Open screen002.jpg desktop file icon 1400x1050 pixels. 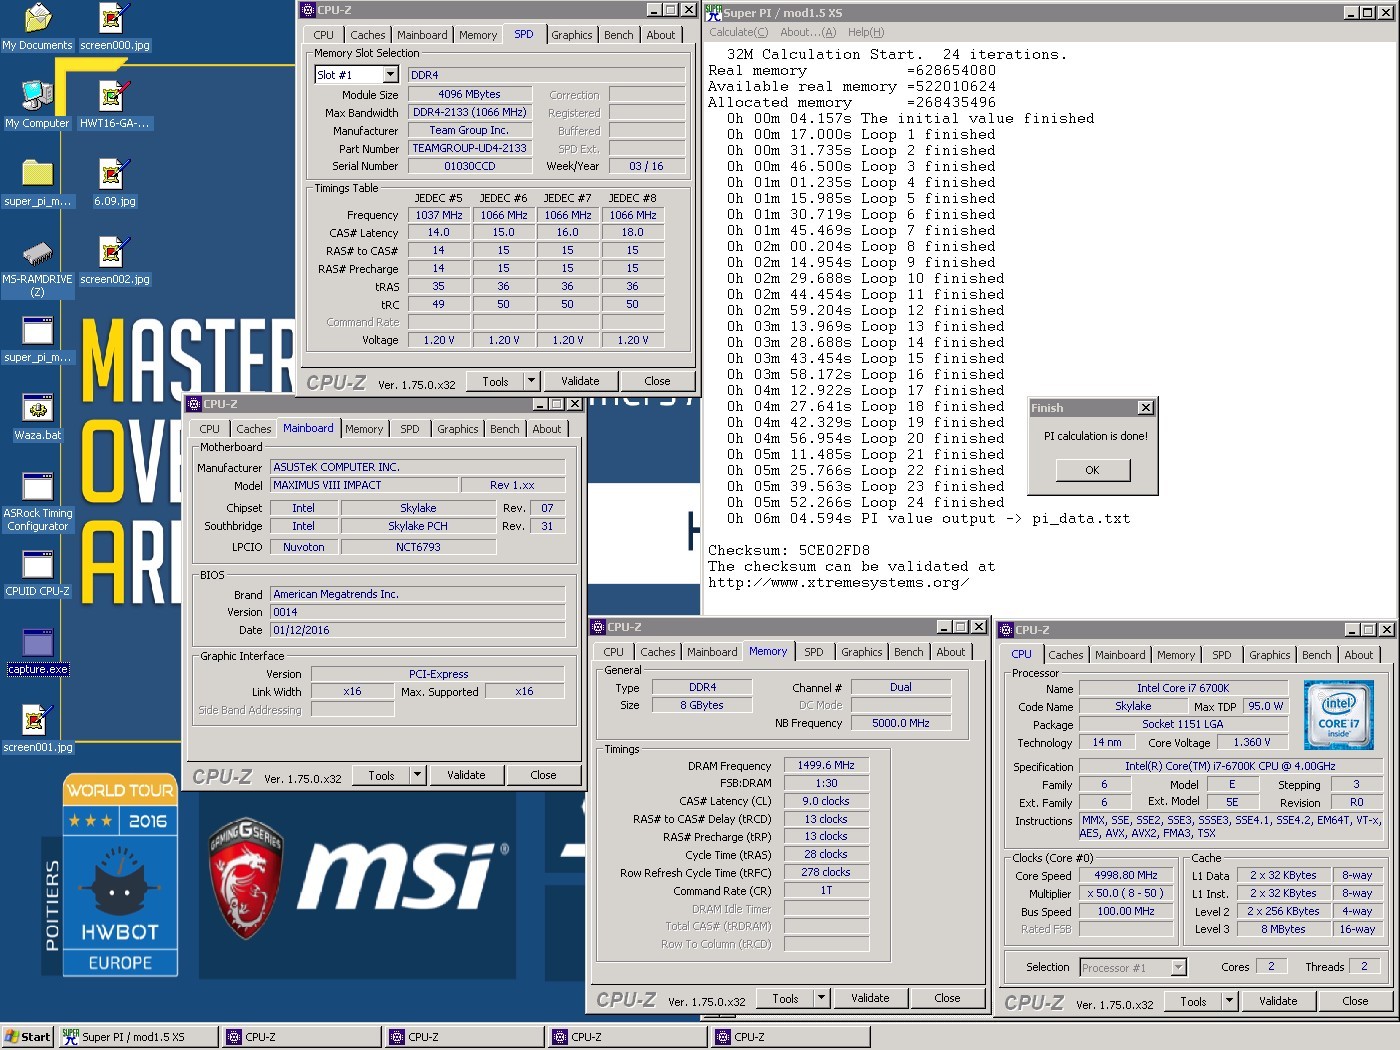tap(112, 252)
